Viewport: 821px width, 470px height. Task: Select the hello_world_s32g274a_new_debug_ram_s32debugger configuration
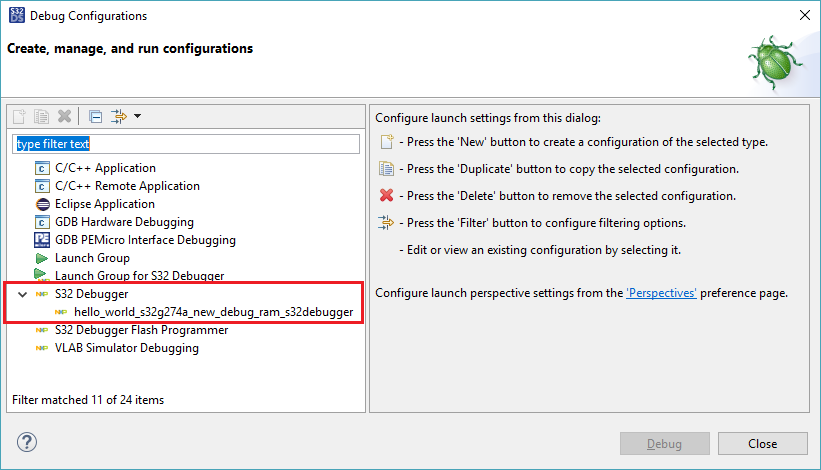(213, 312)
